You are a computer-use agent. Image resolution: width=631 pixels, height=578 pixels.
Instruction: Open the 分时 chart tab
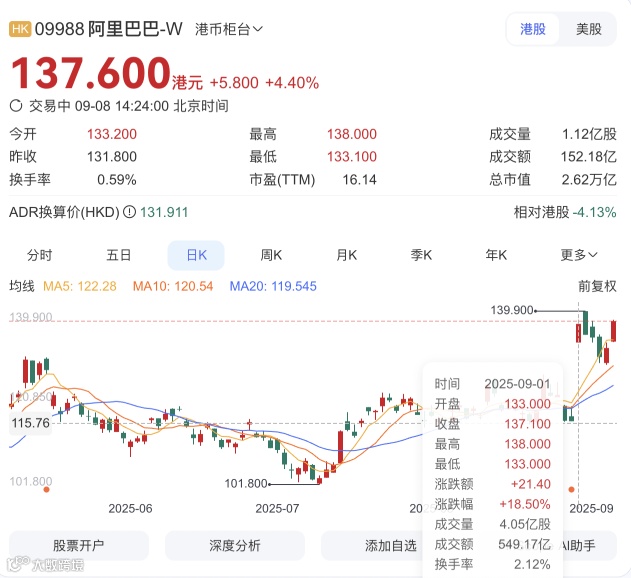click(x=39, y=255)
